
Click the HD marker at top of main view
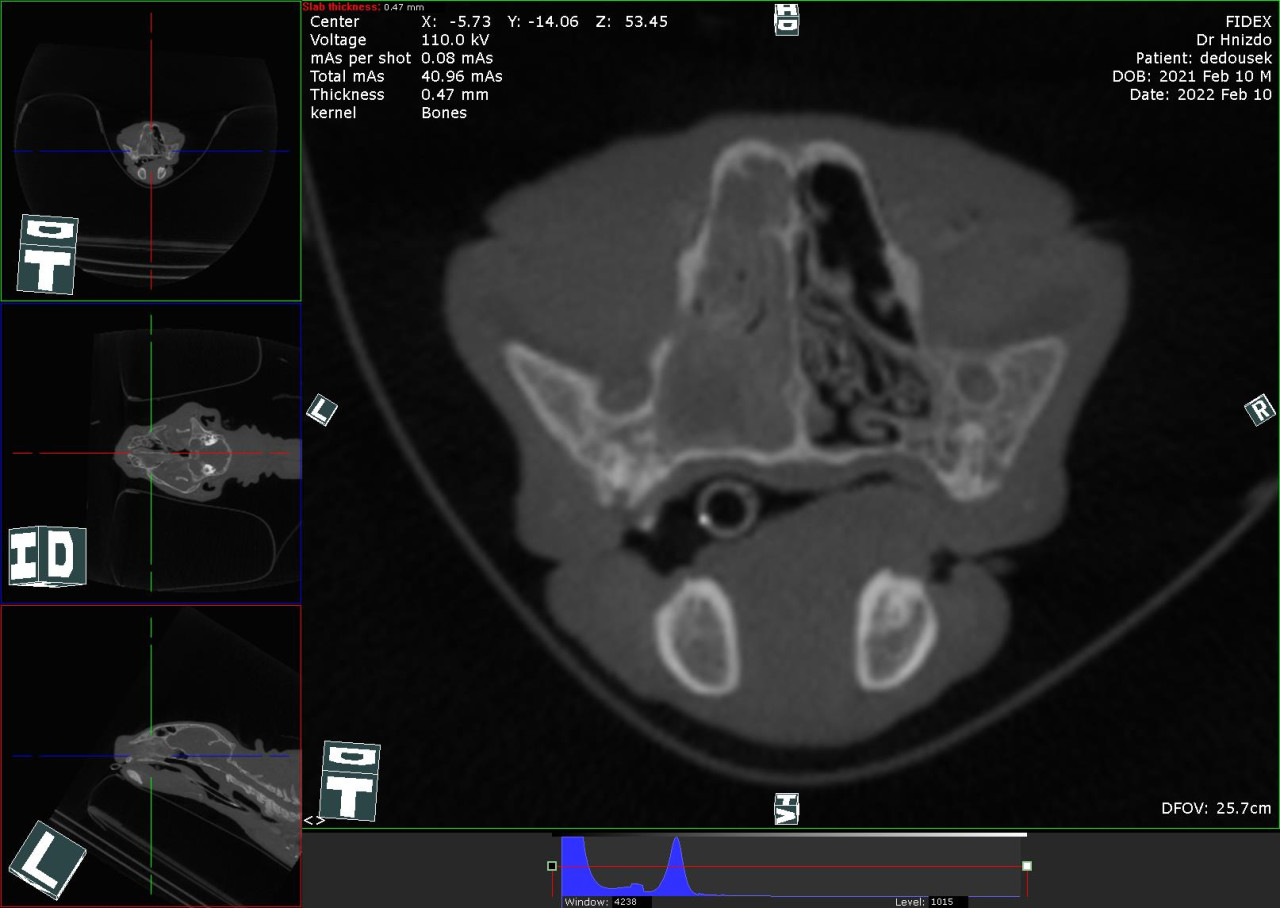tap(787, 19)
